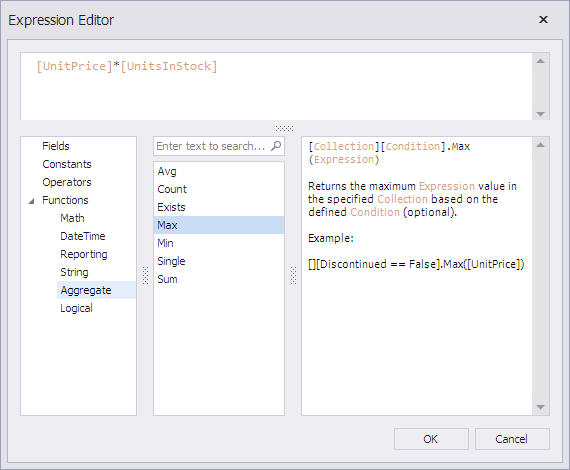Select the Operators category

pyautogui.click(x=67, y=182)
